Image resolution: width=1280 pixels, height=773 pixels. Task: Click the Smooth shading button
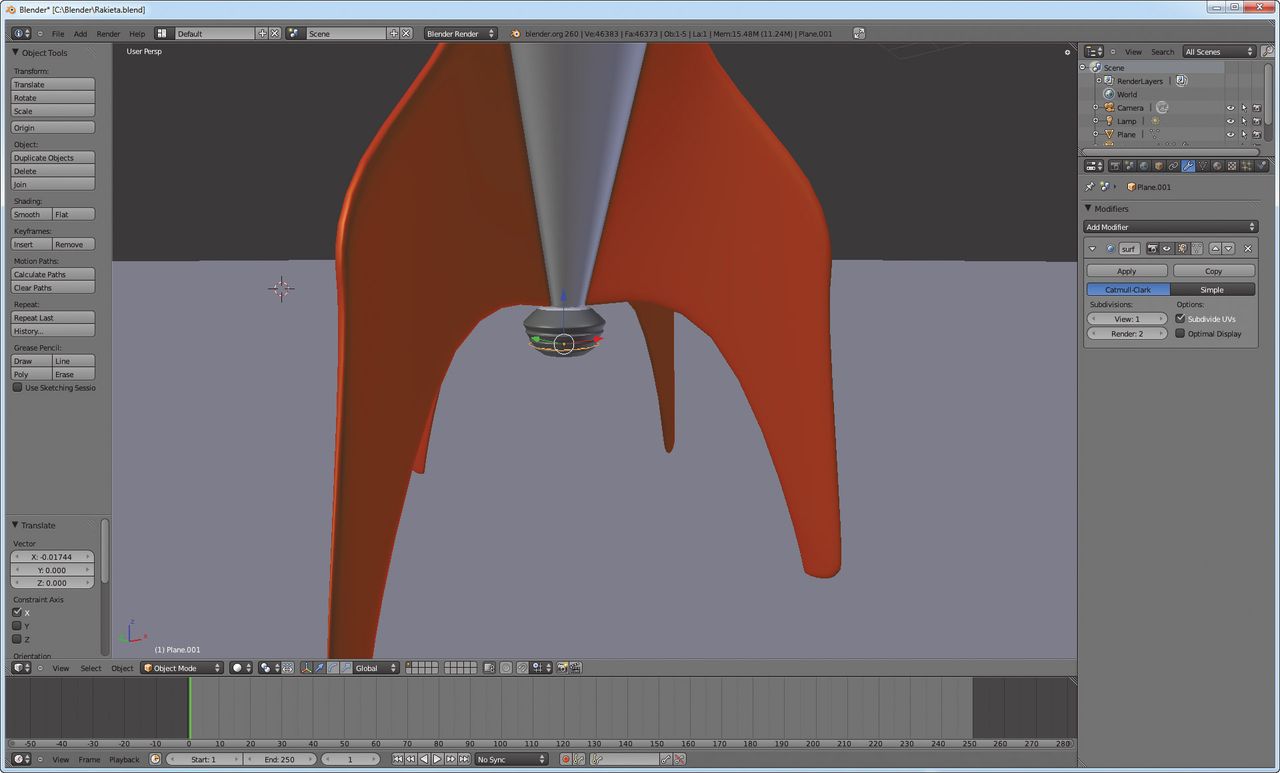coord(31,214)
